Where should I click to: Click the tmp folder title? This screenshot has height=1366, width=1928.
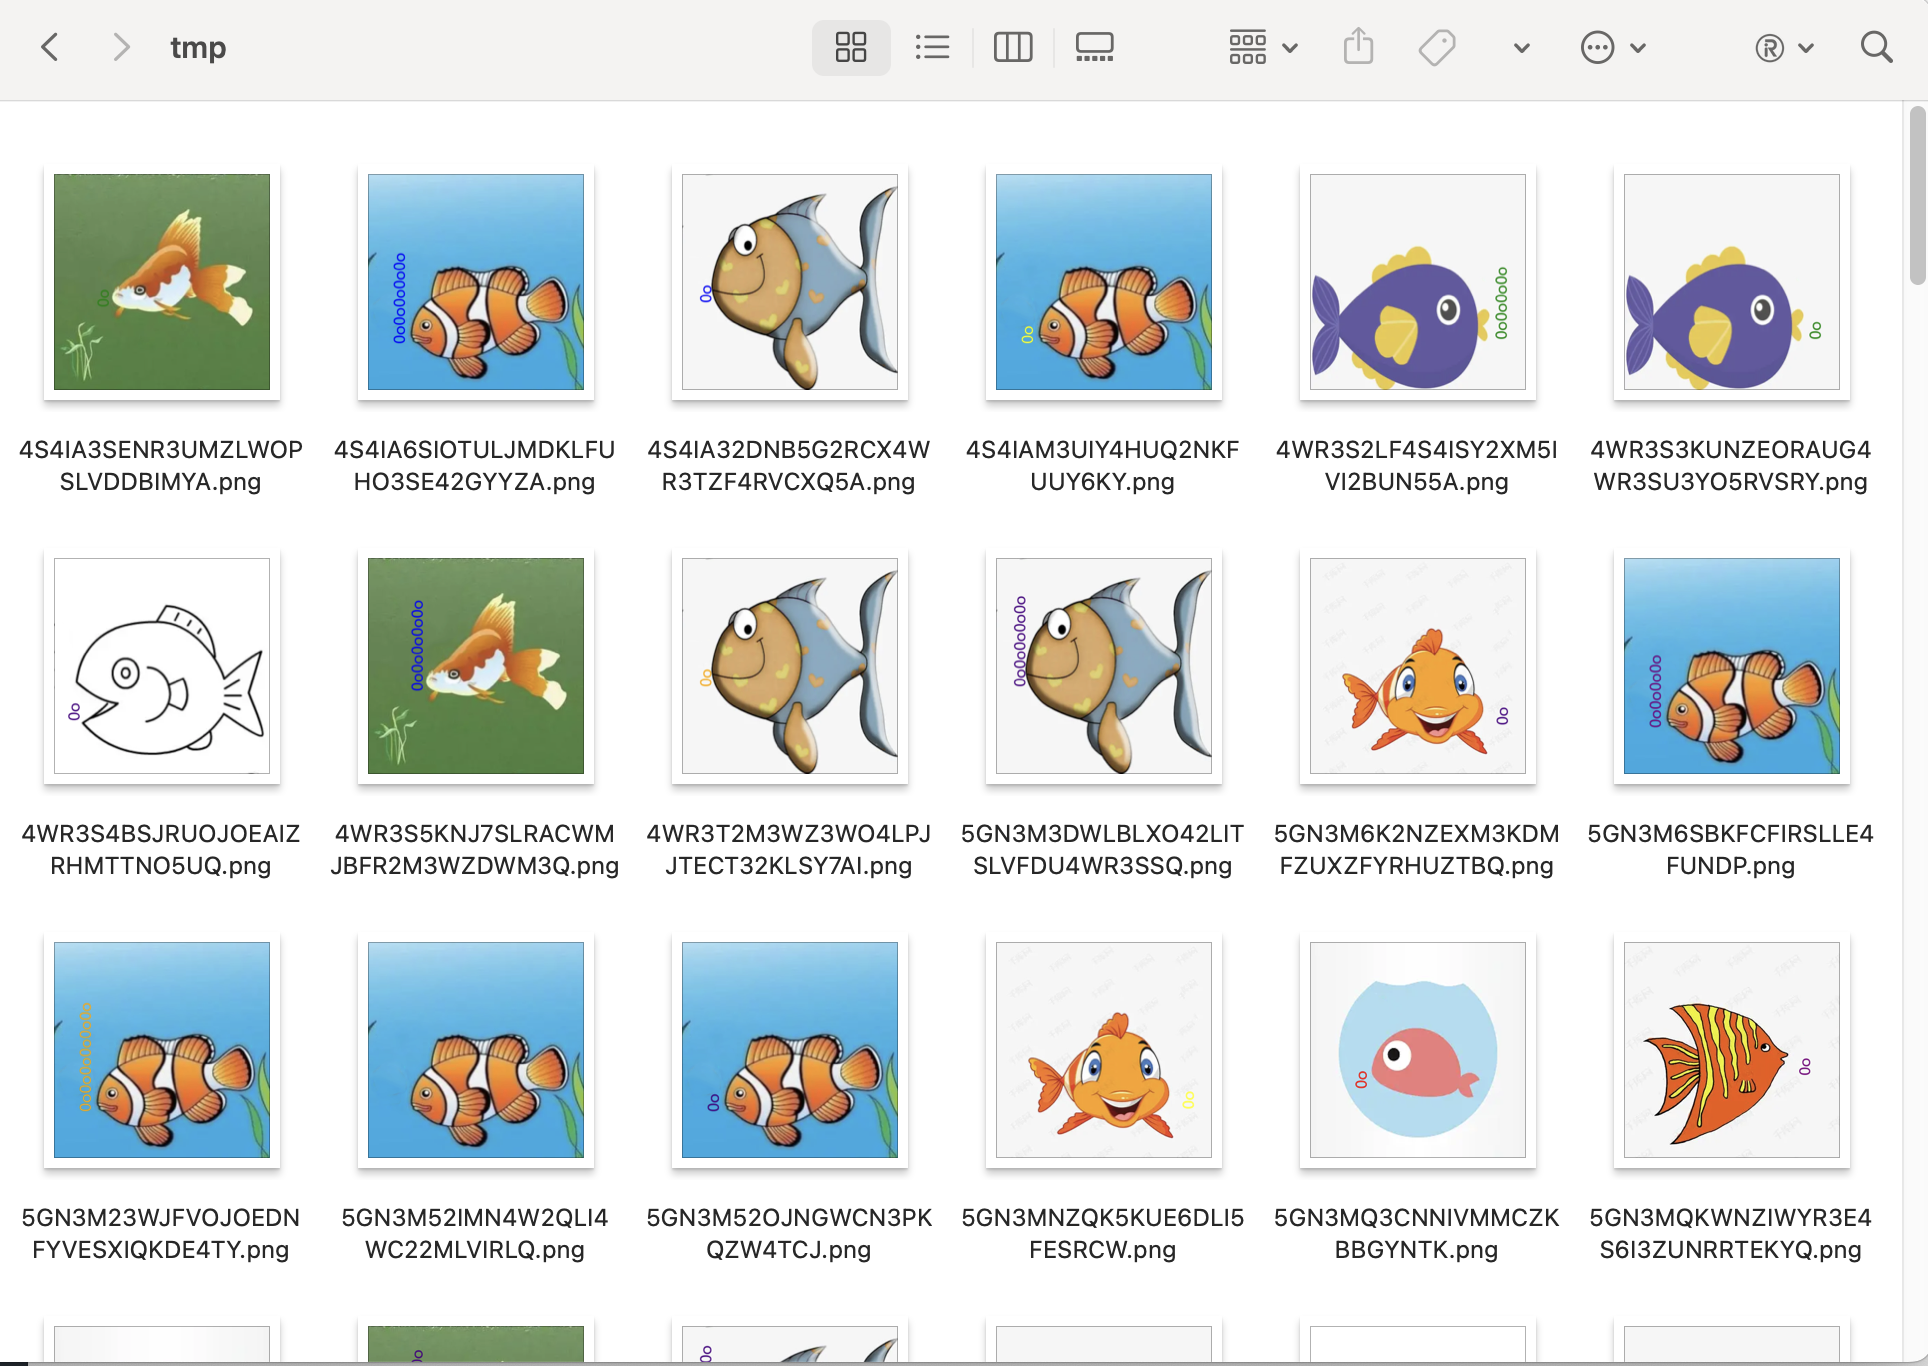(198, 47)
